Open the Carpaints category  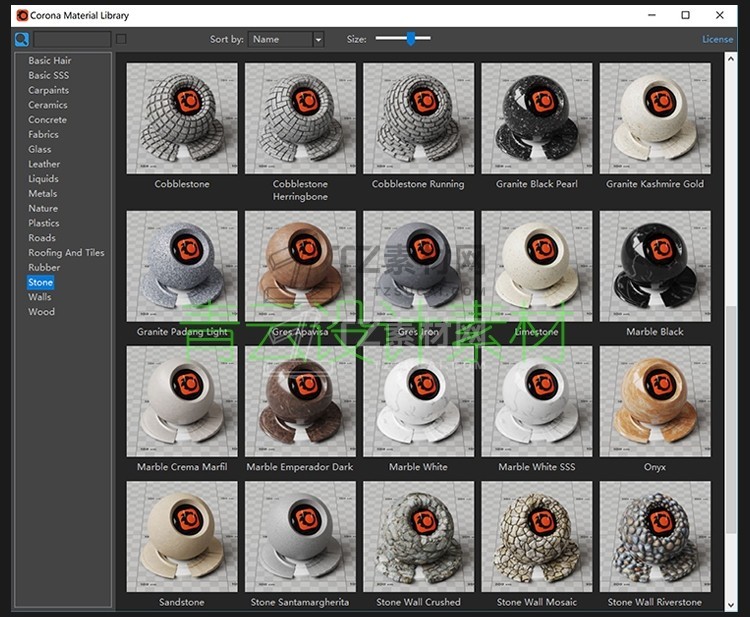pyautogui.click(x=48, y=90)
